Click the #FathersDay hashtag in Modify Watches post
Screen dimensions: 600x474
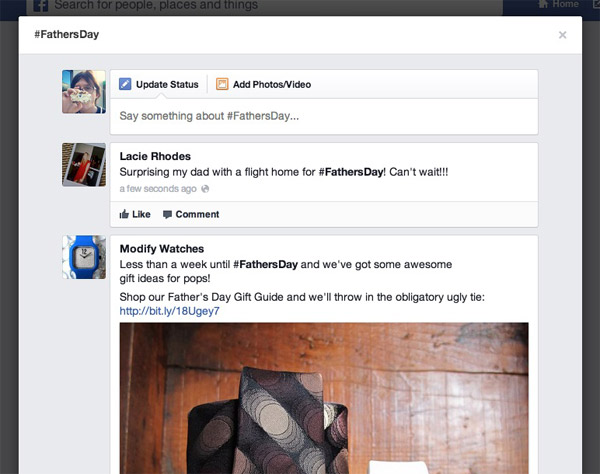(265, 265)
